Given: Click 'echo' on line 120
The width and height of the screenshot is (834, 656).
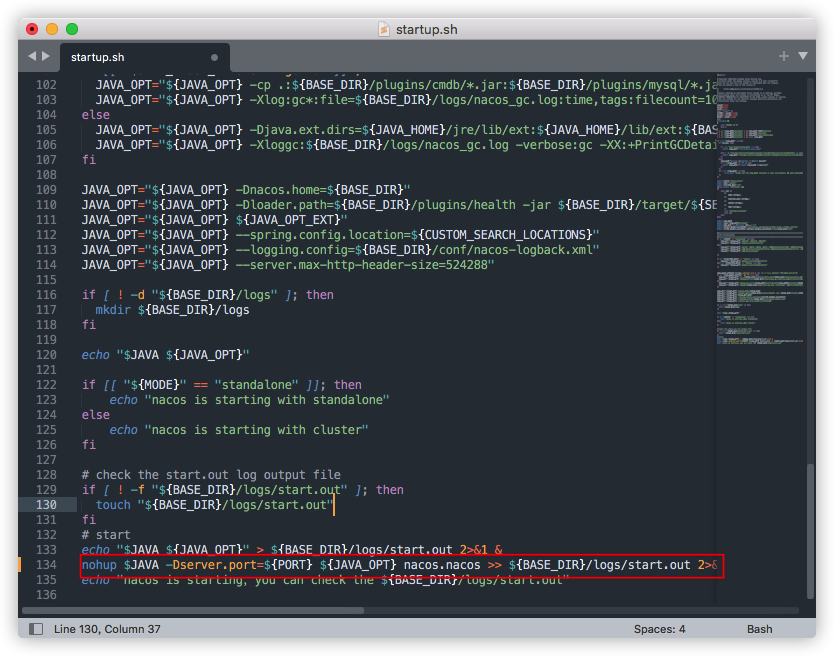Looking at the screenshot, I should tap(96, 354).
